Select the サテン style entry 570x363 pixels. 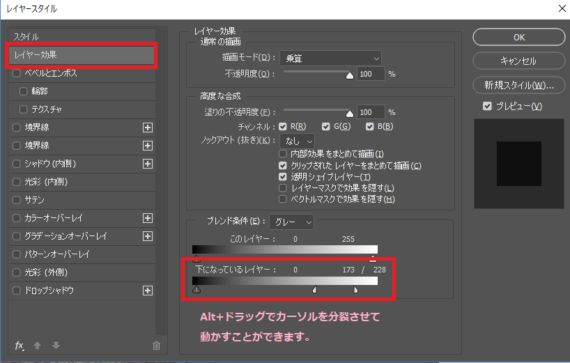(82, 200)
